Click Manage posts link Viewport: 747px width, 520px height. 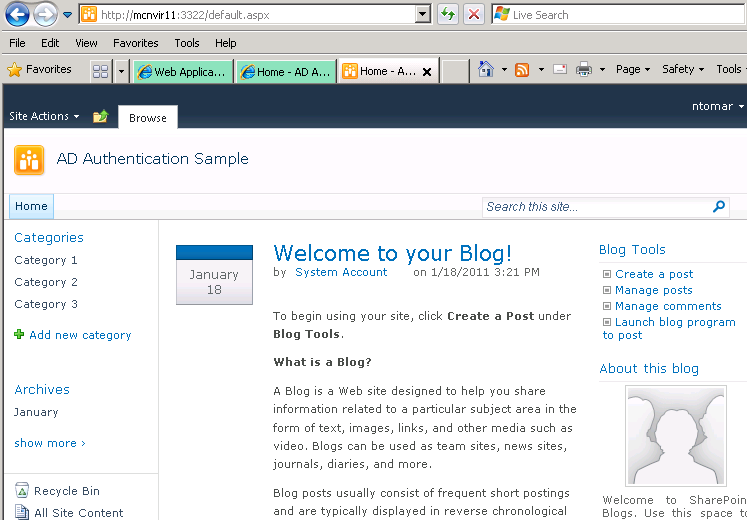(654, 290)
